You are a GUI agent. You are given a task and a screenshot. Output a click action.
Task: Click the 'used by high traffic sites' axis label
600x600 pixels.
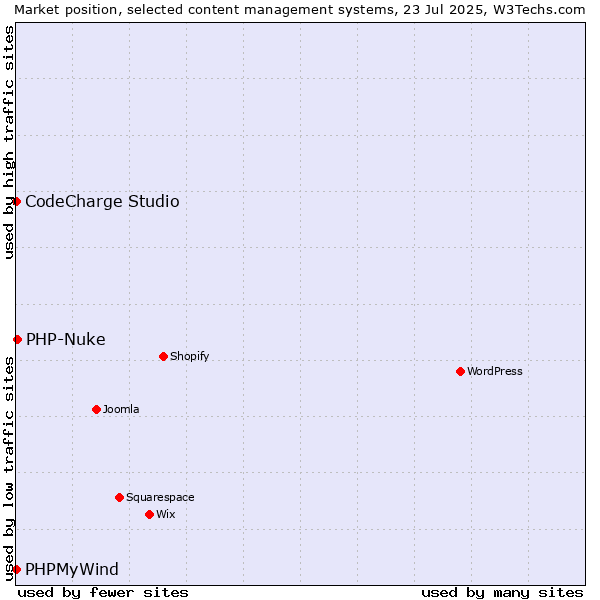[8, 142]
